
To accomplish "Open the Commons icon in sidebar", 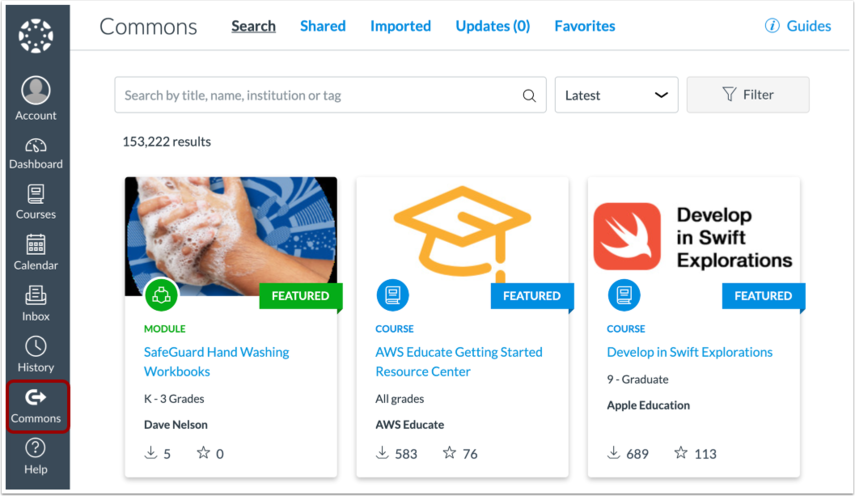I will tap(36, 397).
